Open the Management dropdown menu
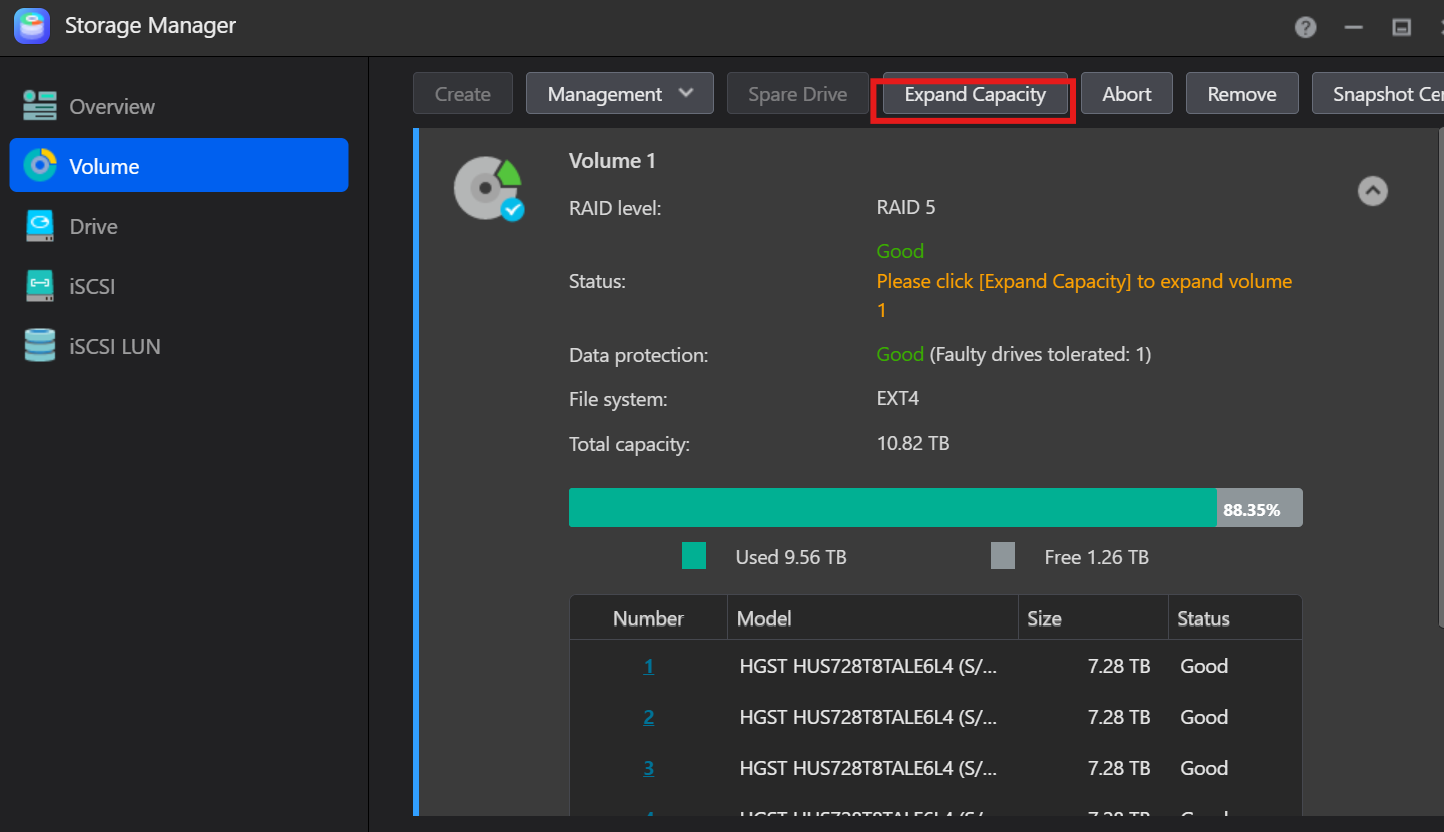This screenshot has height=832, width=1444. pyautogui.click(x=619, y=94)
